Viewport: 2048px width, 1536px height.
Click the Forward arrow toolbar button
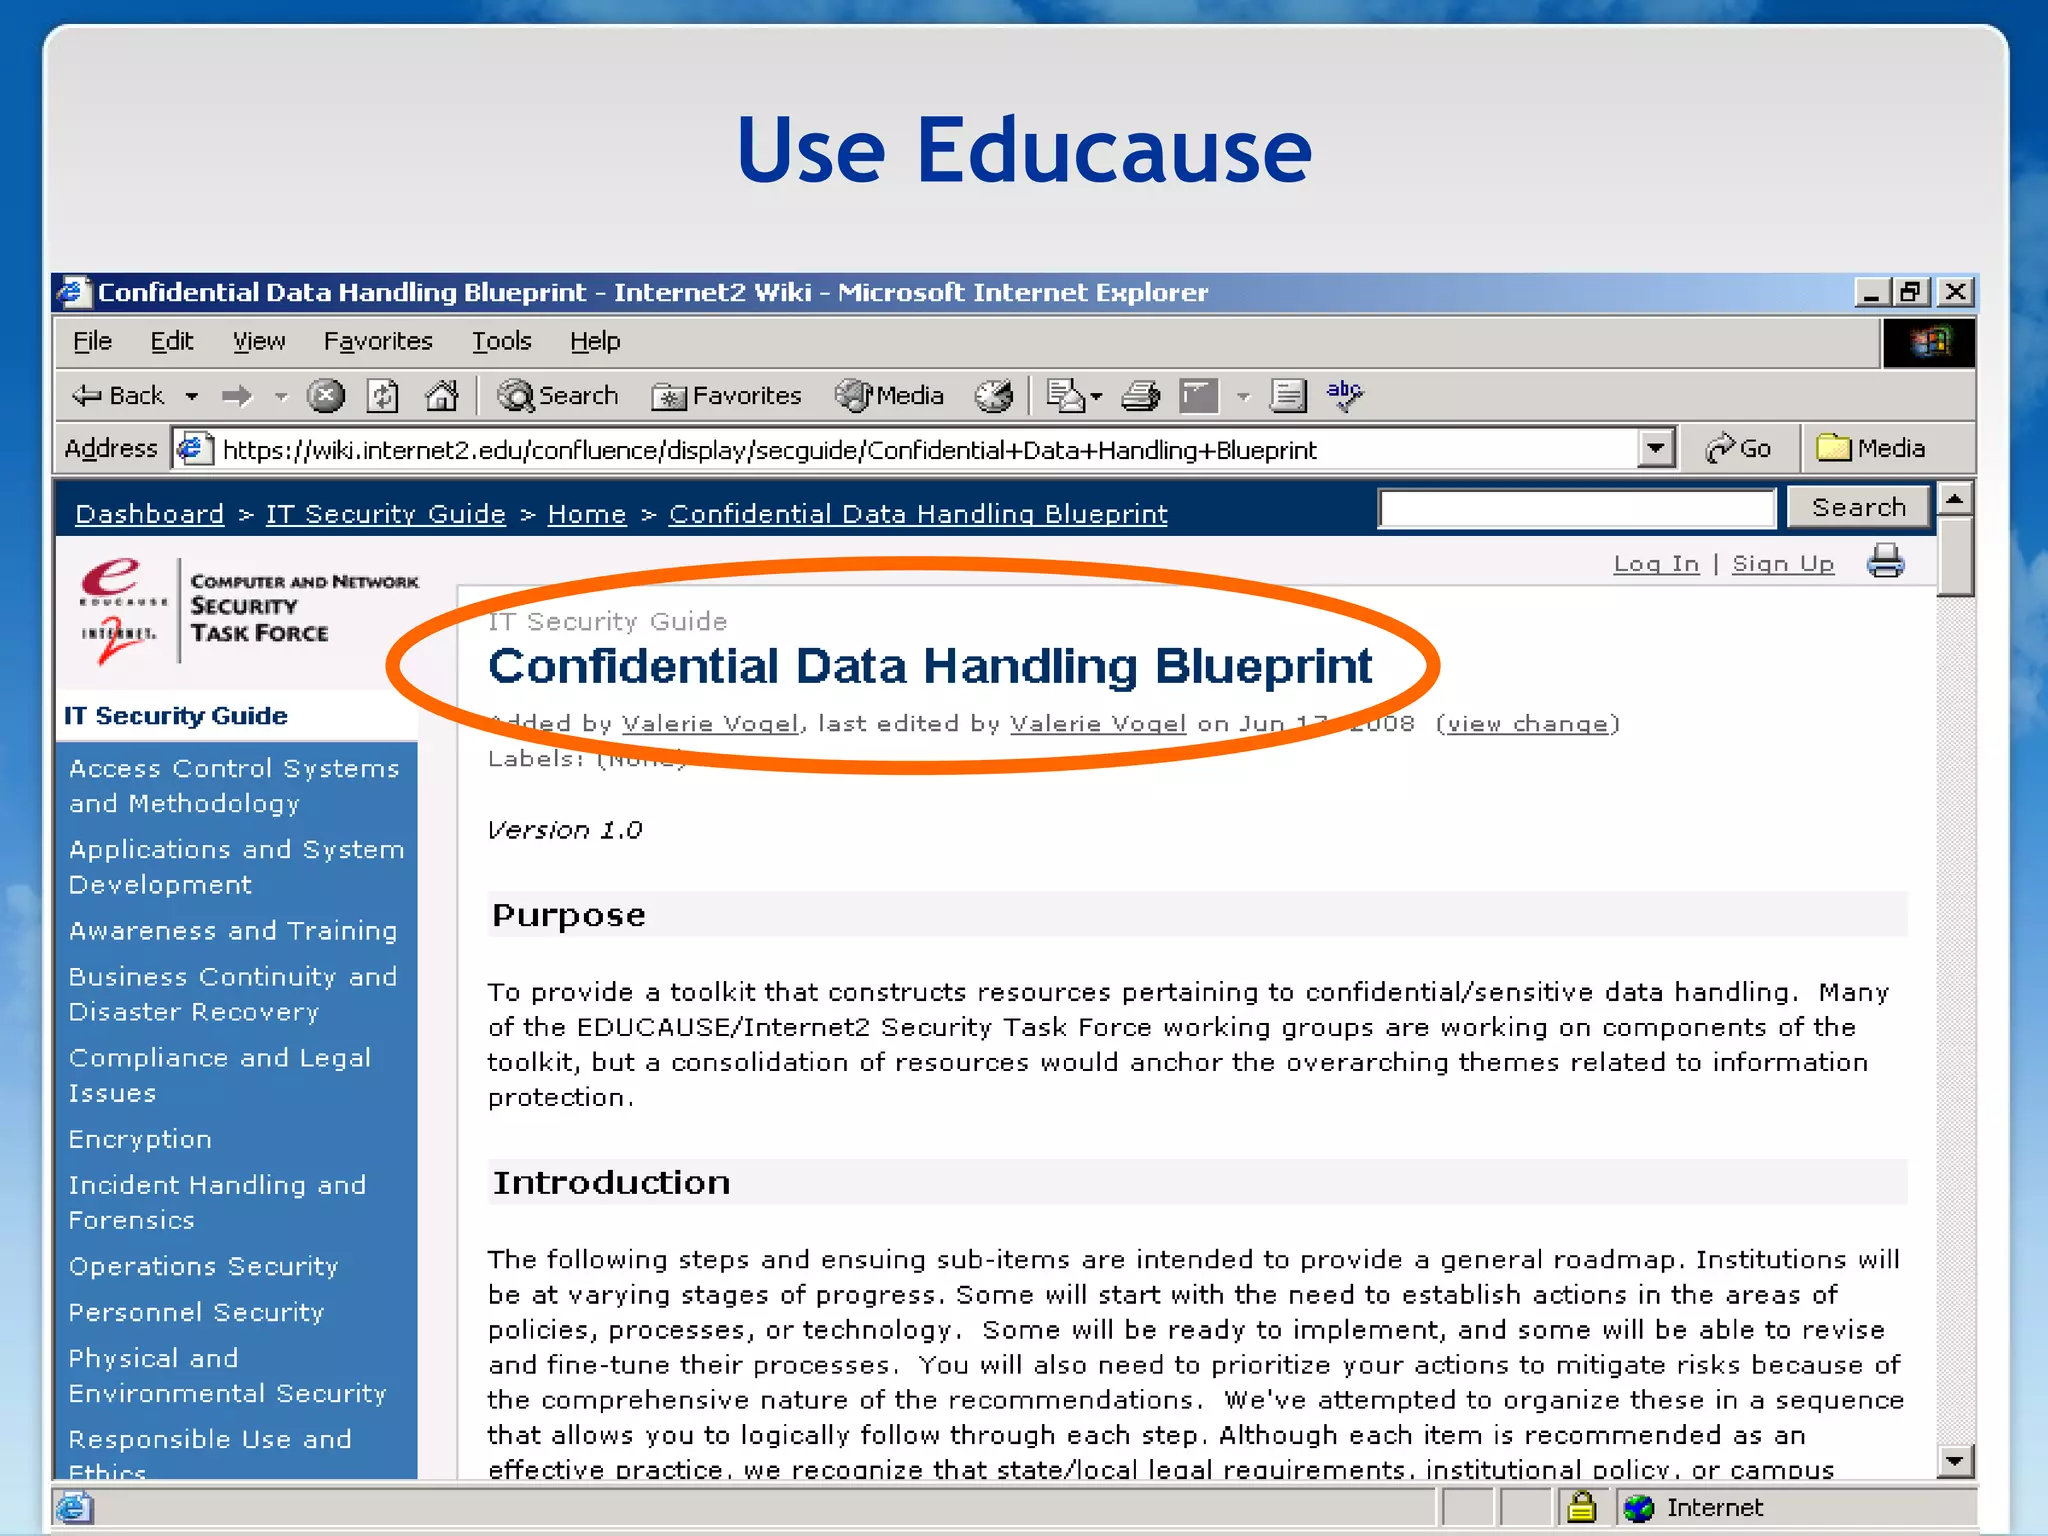coord(237,396)
